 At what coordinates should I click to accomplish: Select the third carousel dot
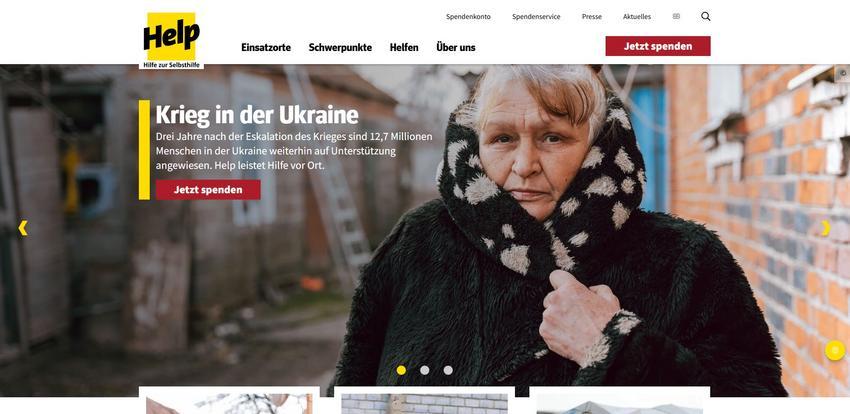(448, 370)
